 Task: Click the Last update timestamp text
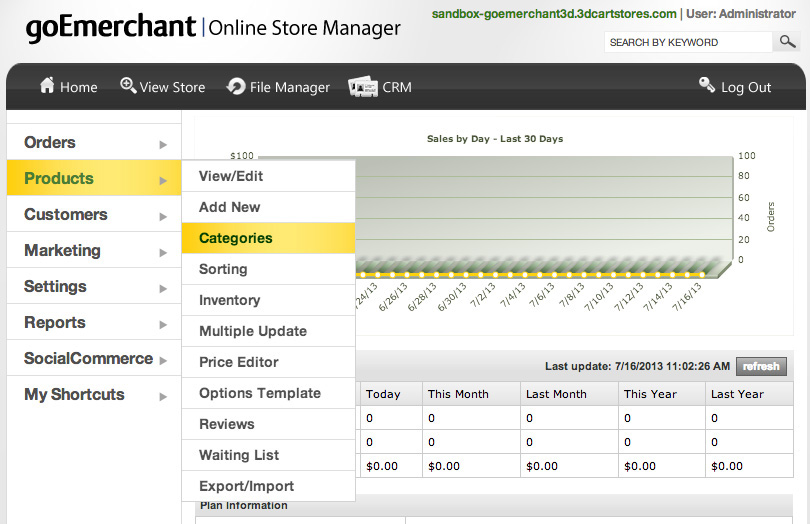637,366
